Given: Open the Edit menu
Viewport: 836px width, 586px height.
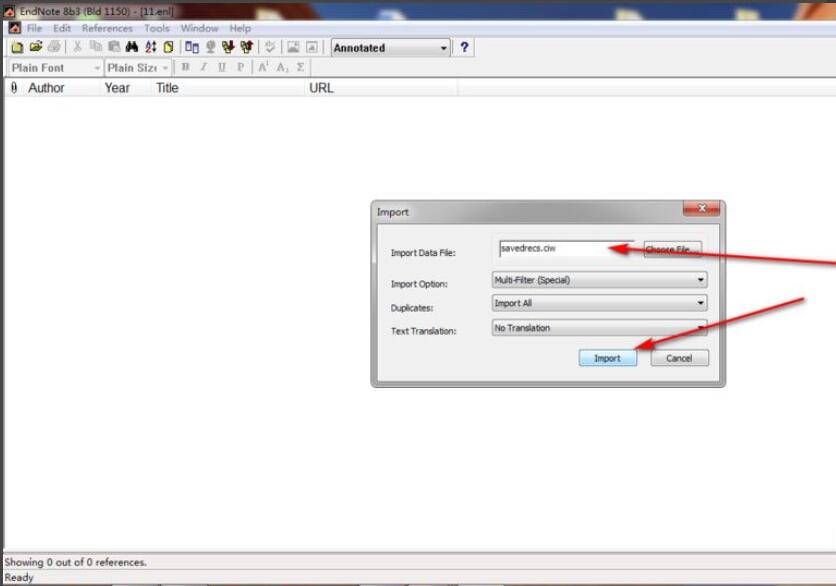Looking at the screenshot, I should point(62,28).
